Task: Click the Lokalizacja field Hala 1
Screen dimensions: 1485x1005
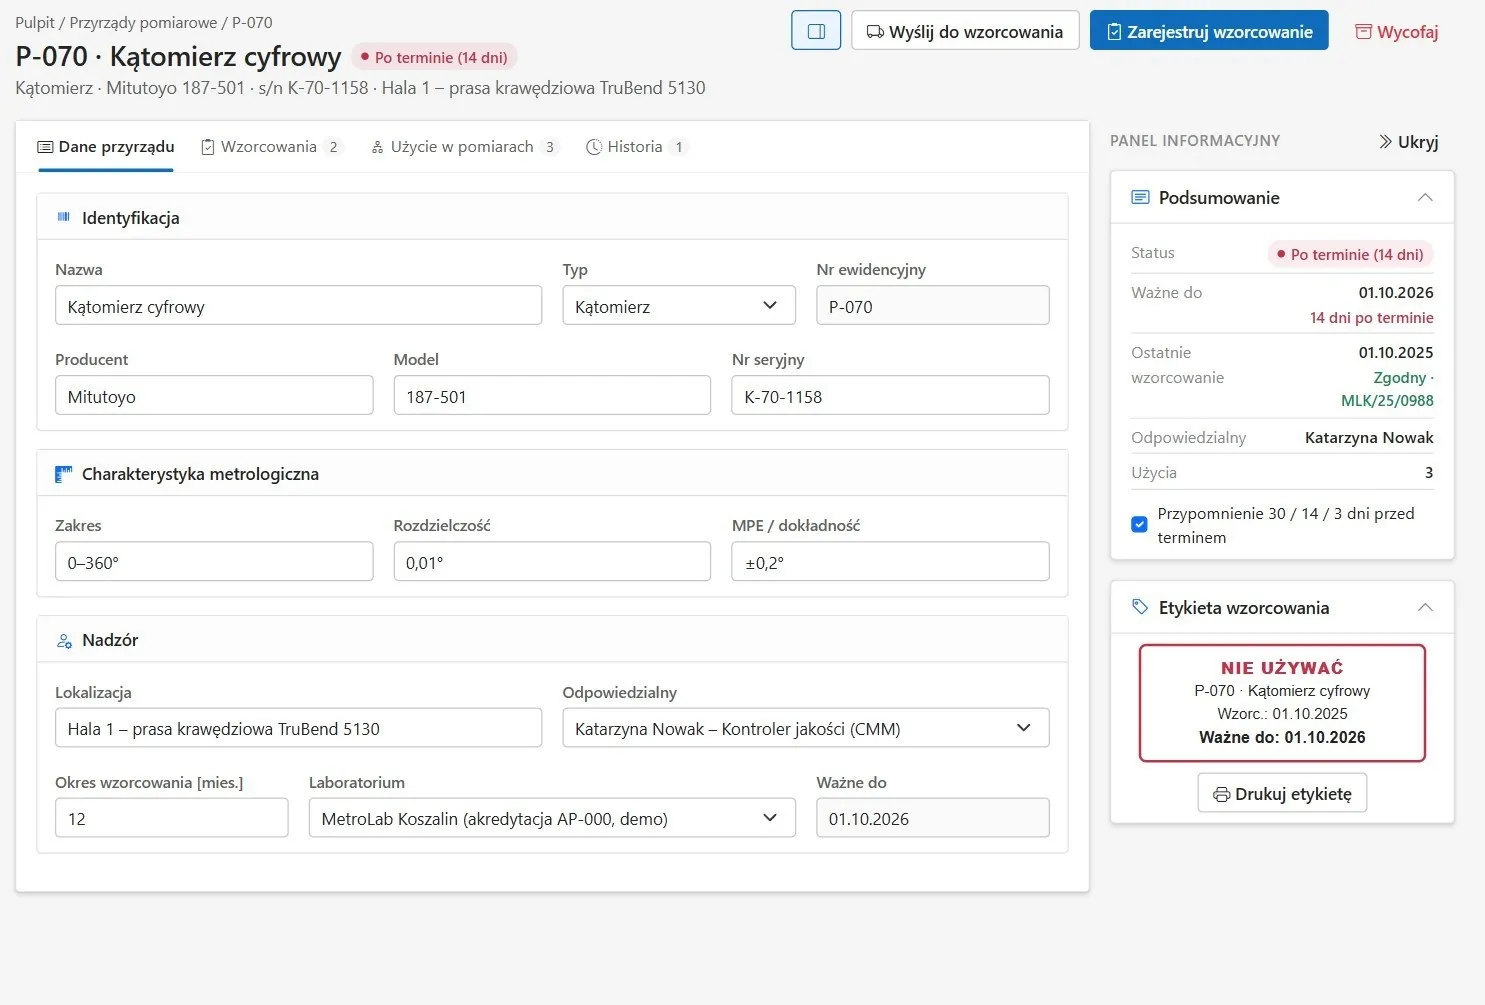Action: pos(298,728)
